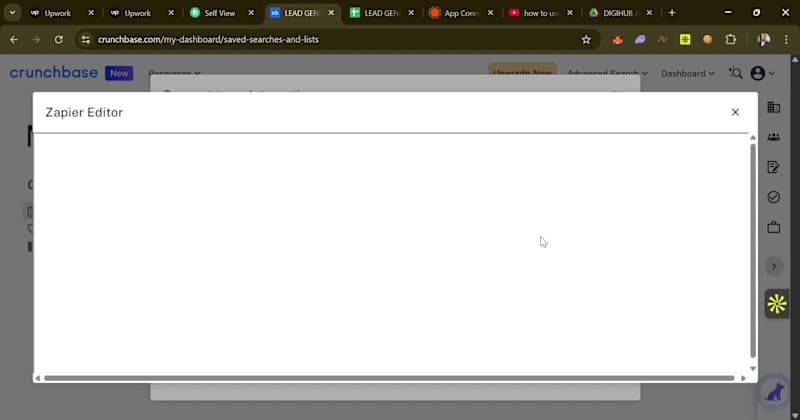Reload the Crunchbase page
The width and height of the screenshot is (800, 420).
[59, 39]
